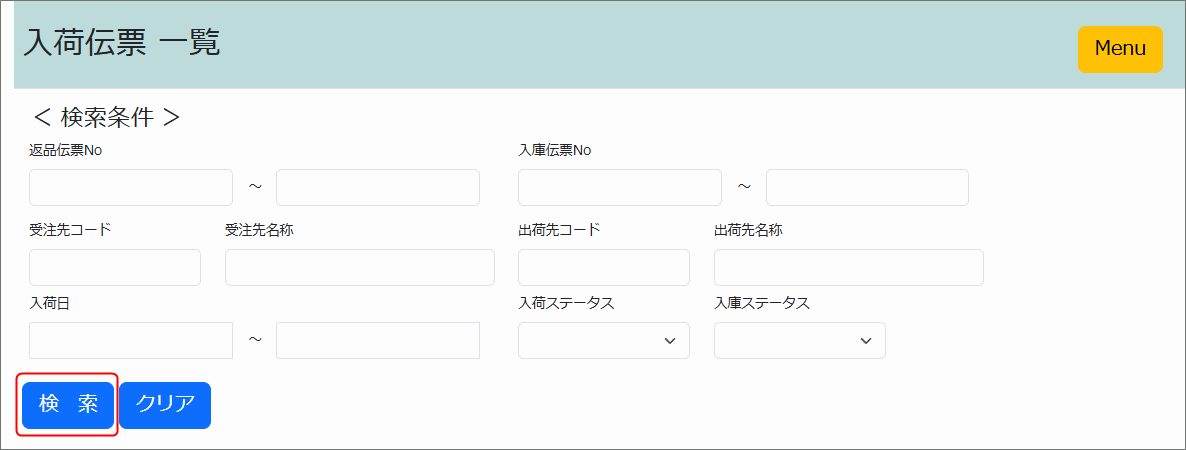The height and width of the screenshot is (450, 1186).
Task: Select the 返品伝票No end field
Action: coord(378,188)
